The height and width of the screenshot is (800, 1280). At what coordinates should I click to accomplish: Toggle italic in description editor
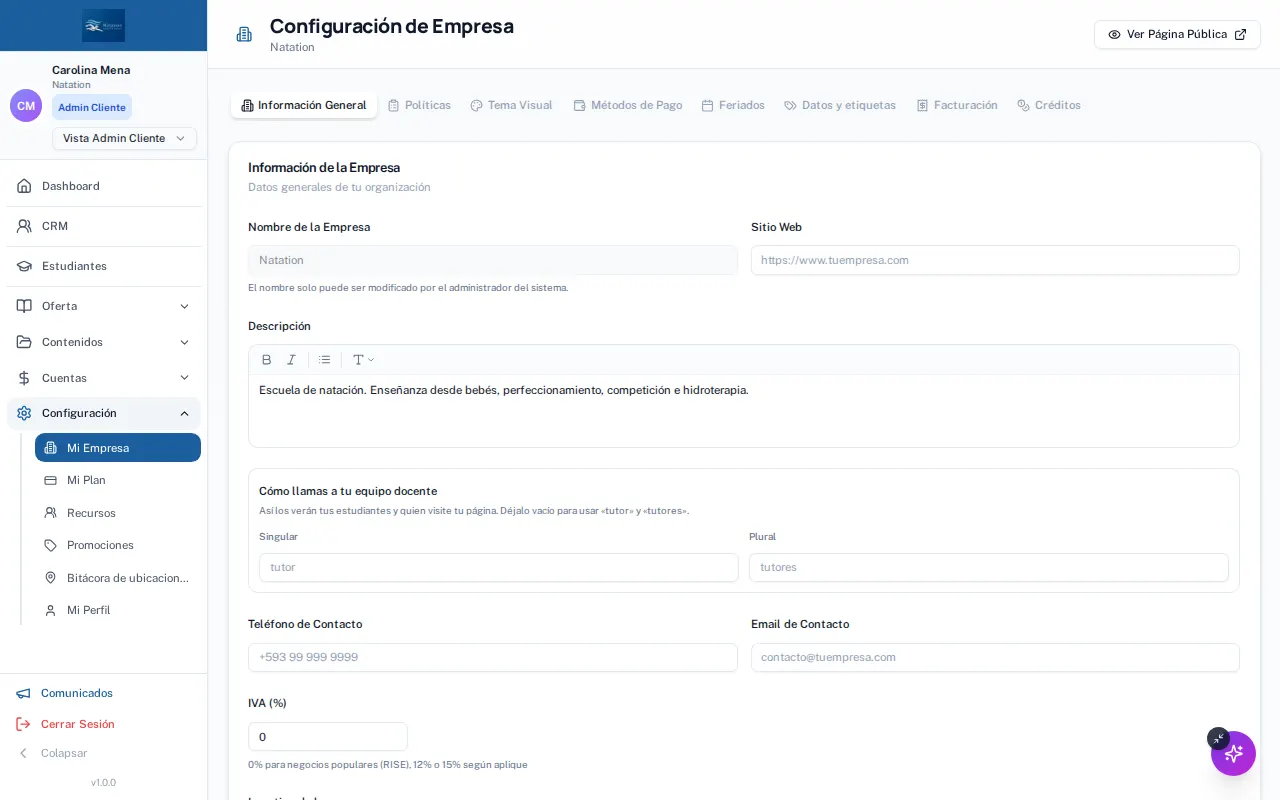(291, 360)
